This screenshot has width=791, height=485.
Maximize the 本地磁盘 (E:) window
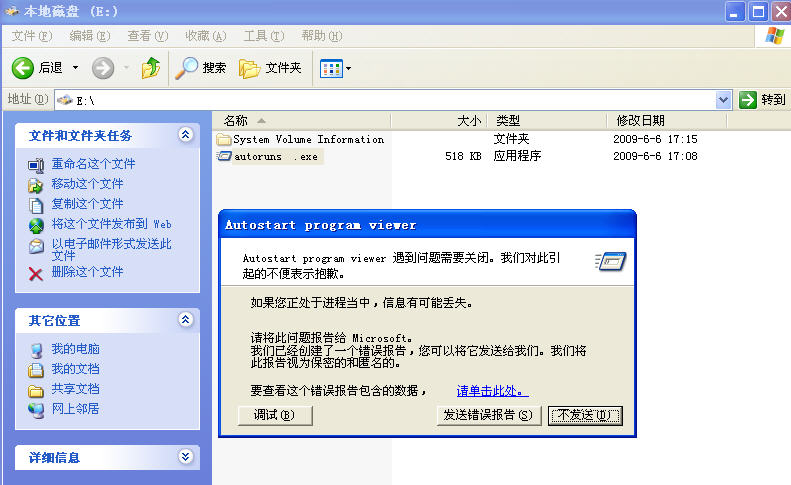(x=758, y=12)
